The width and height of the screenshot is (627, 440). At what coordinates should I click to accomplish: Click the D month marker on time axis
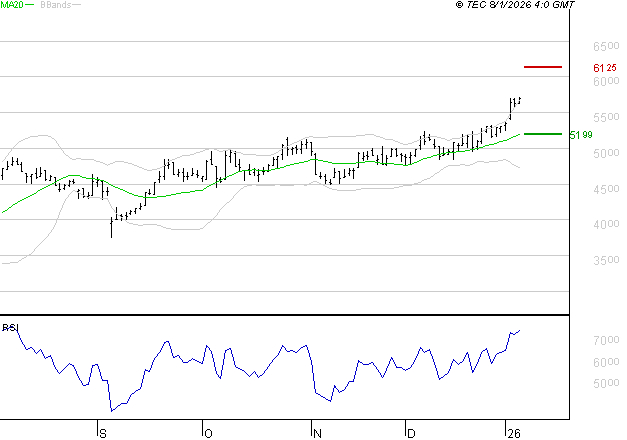tap(411, 434)
